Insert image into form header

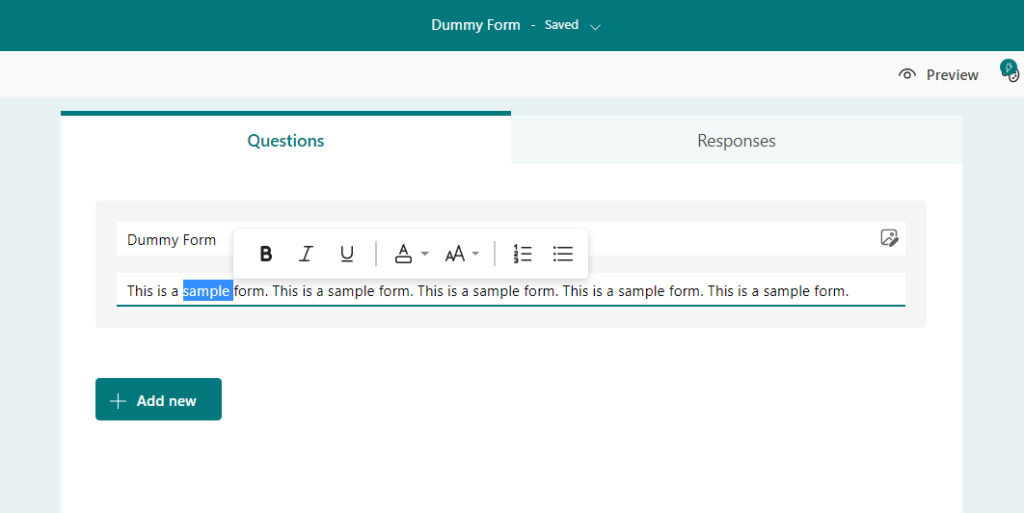coord(889,238)
